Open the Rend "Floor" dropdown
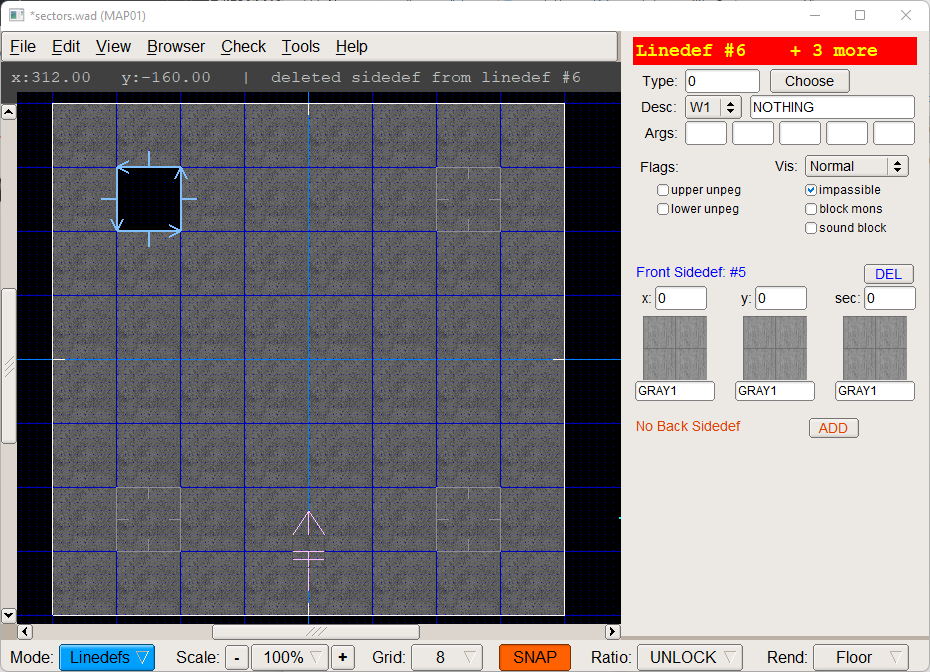 click(861, 657)
